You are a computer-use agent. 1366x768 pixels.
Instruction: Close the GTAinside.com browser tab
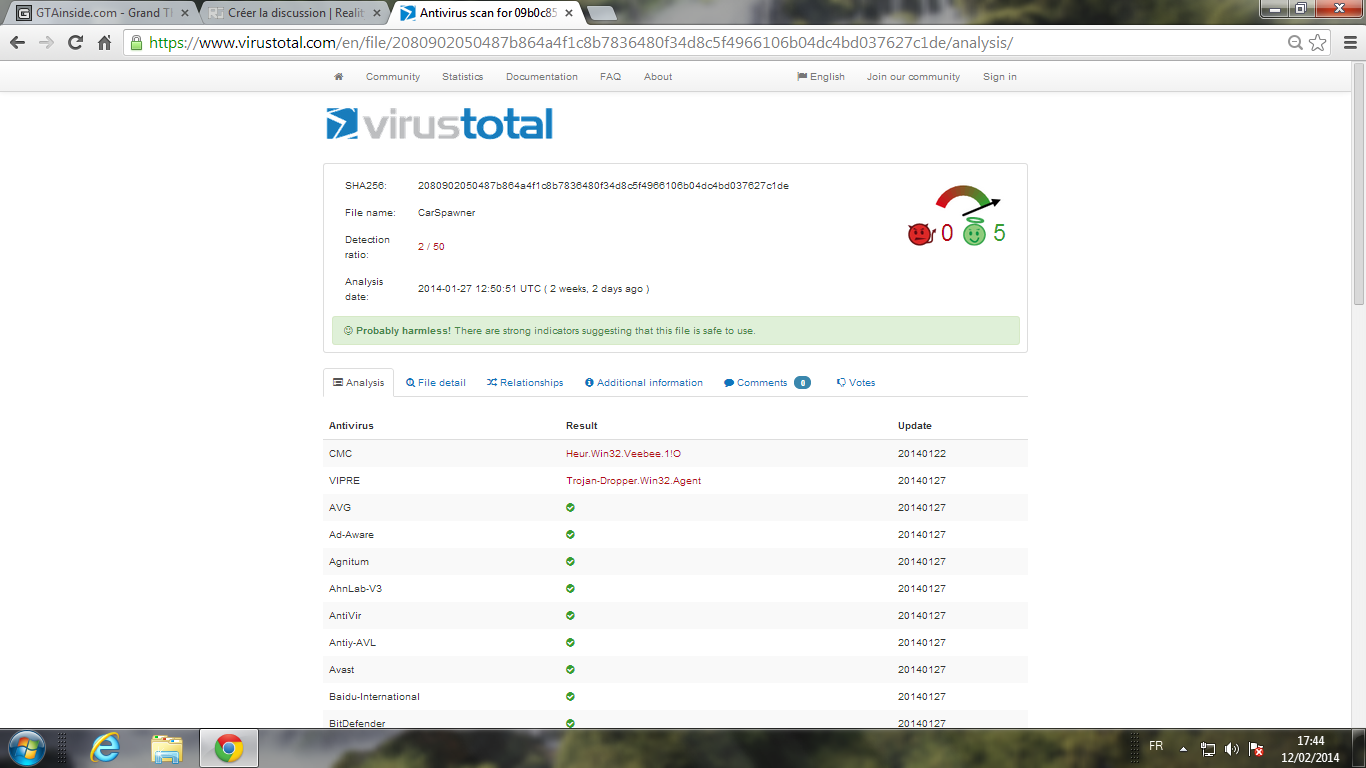[x=184, y=13]
